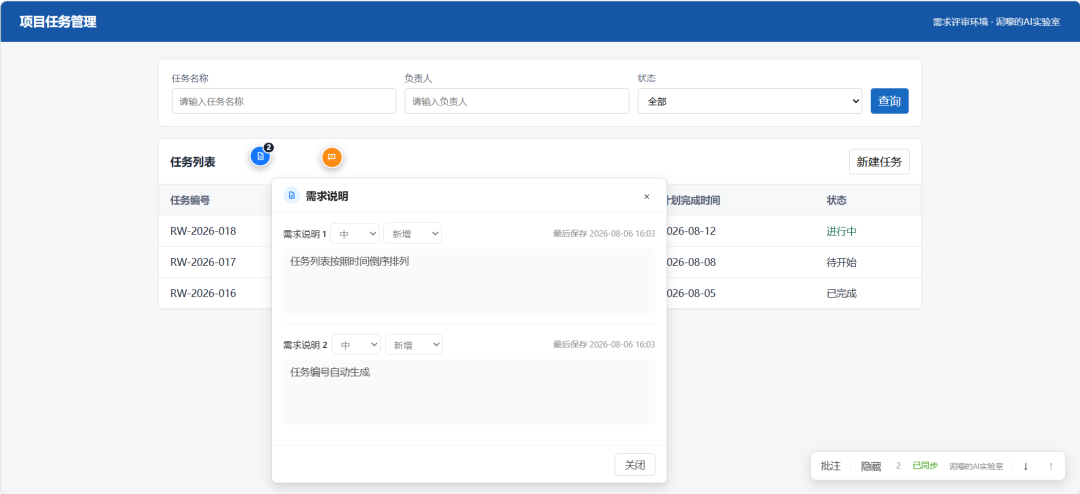Screen dimensions: 1080x494
Task: Click the 负责人 input field
Action: click(x=517, y=101)
